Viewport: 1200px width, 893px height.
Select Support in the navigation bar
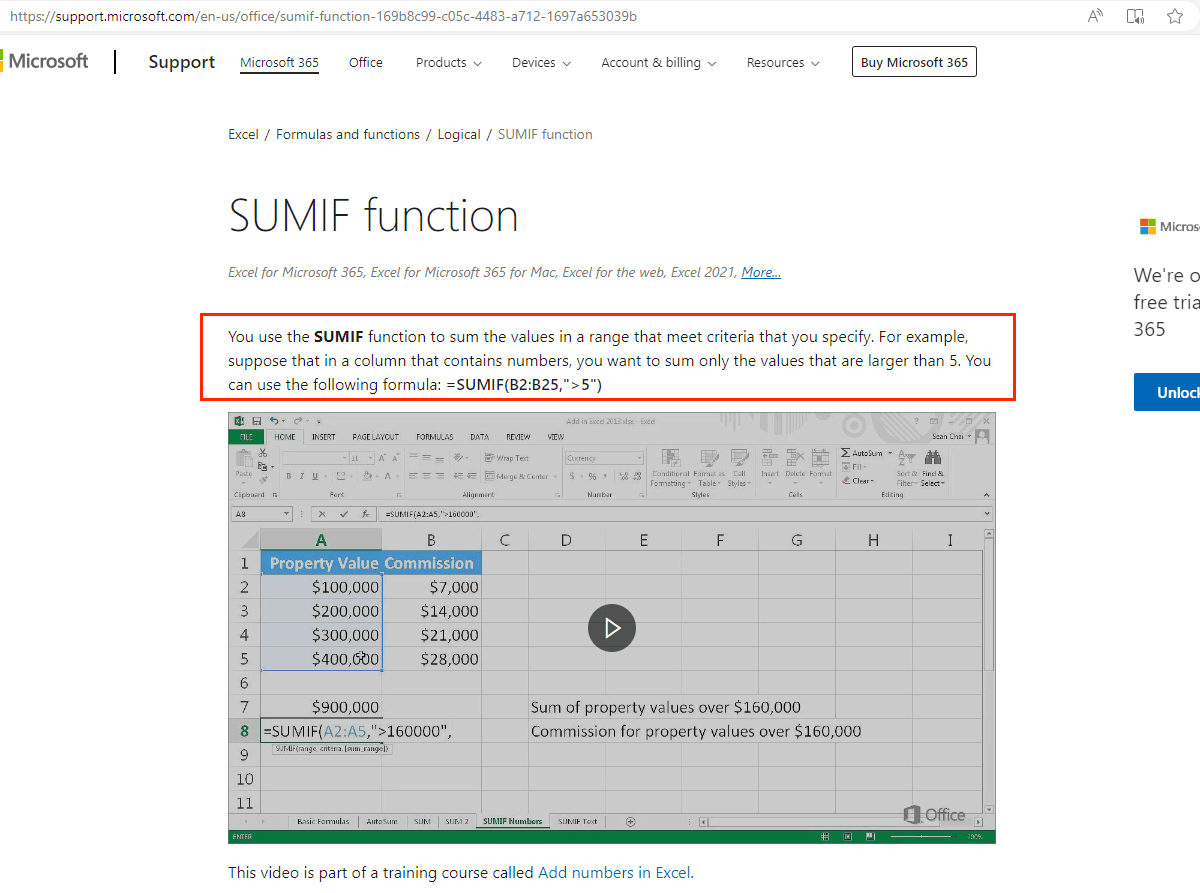pos(181,62)
